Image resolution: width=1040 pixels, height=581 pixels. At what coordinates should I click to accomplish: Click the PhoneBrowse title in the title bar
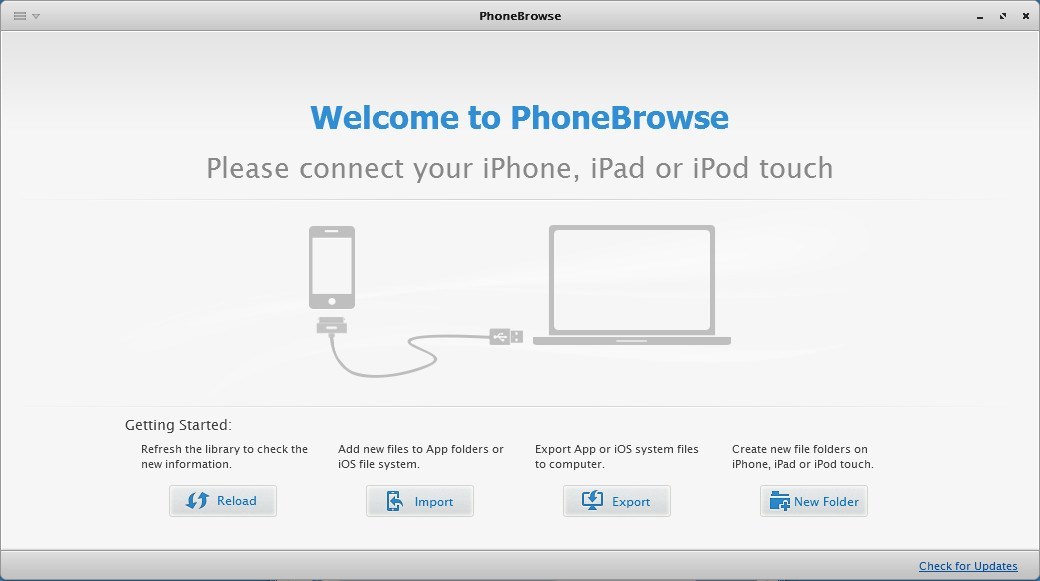(x=519, y=15)
